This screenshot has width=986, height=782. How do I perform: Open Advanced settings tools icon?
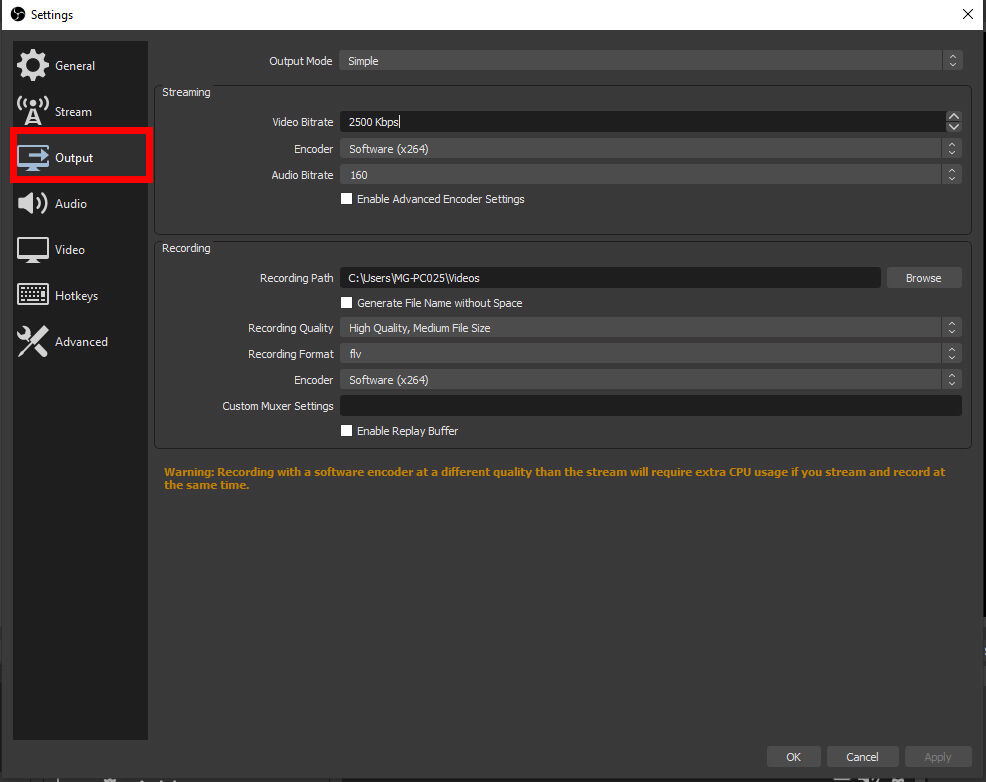coord(33,342)
